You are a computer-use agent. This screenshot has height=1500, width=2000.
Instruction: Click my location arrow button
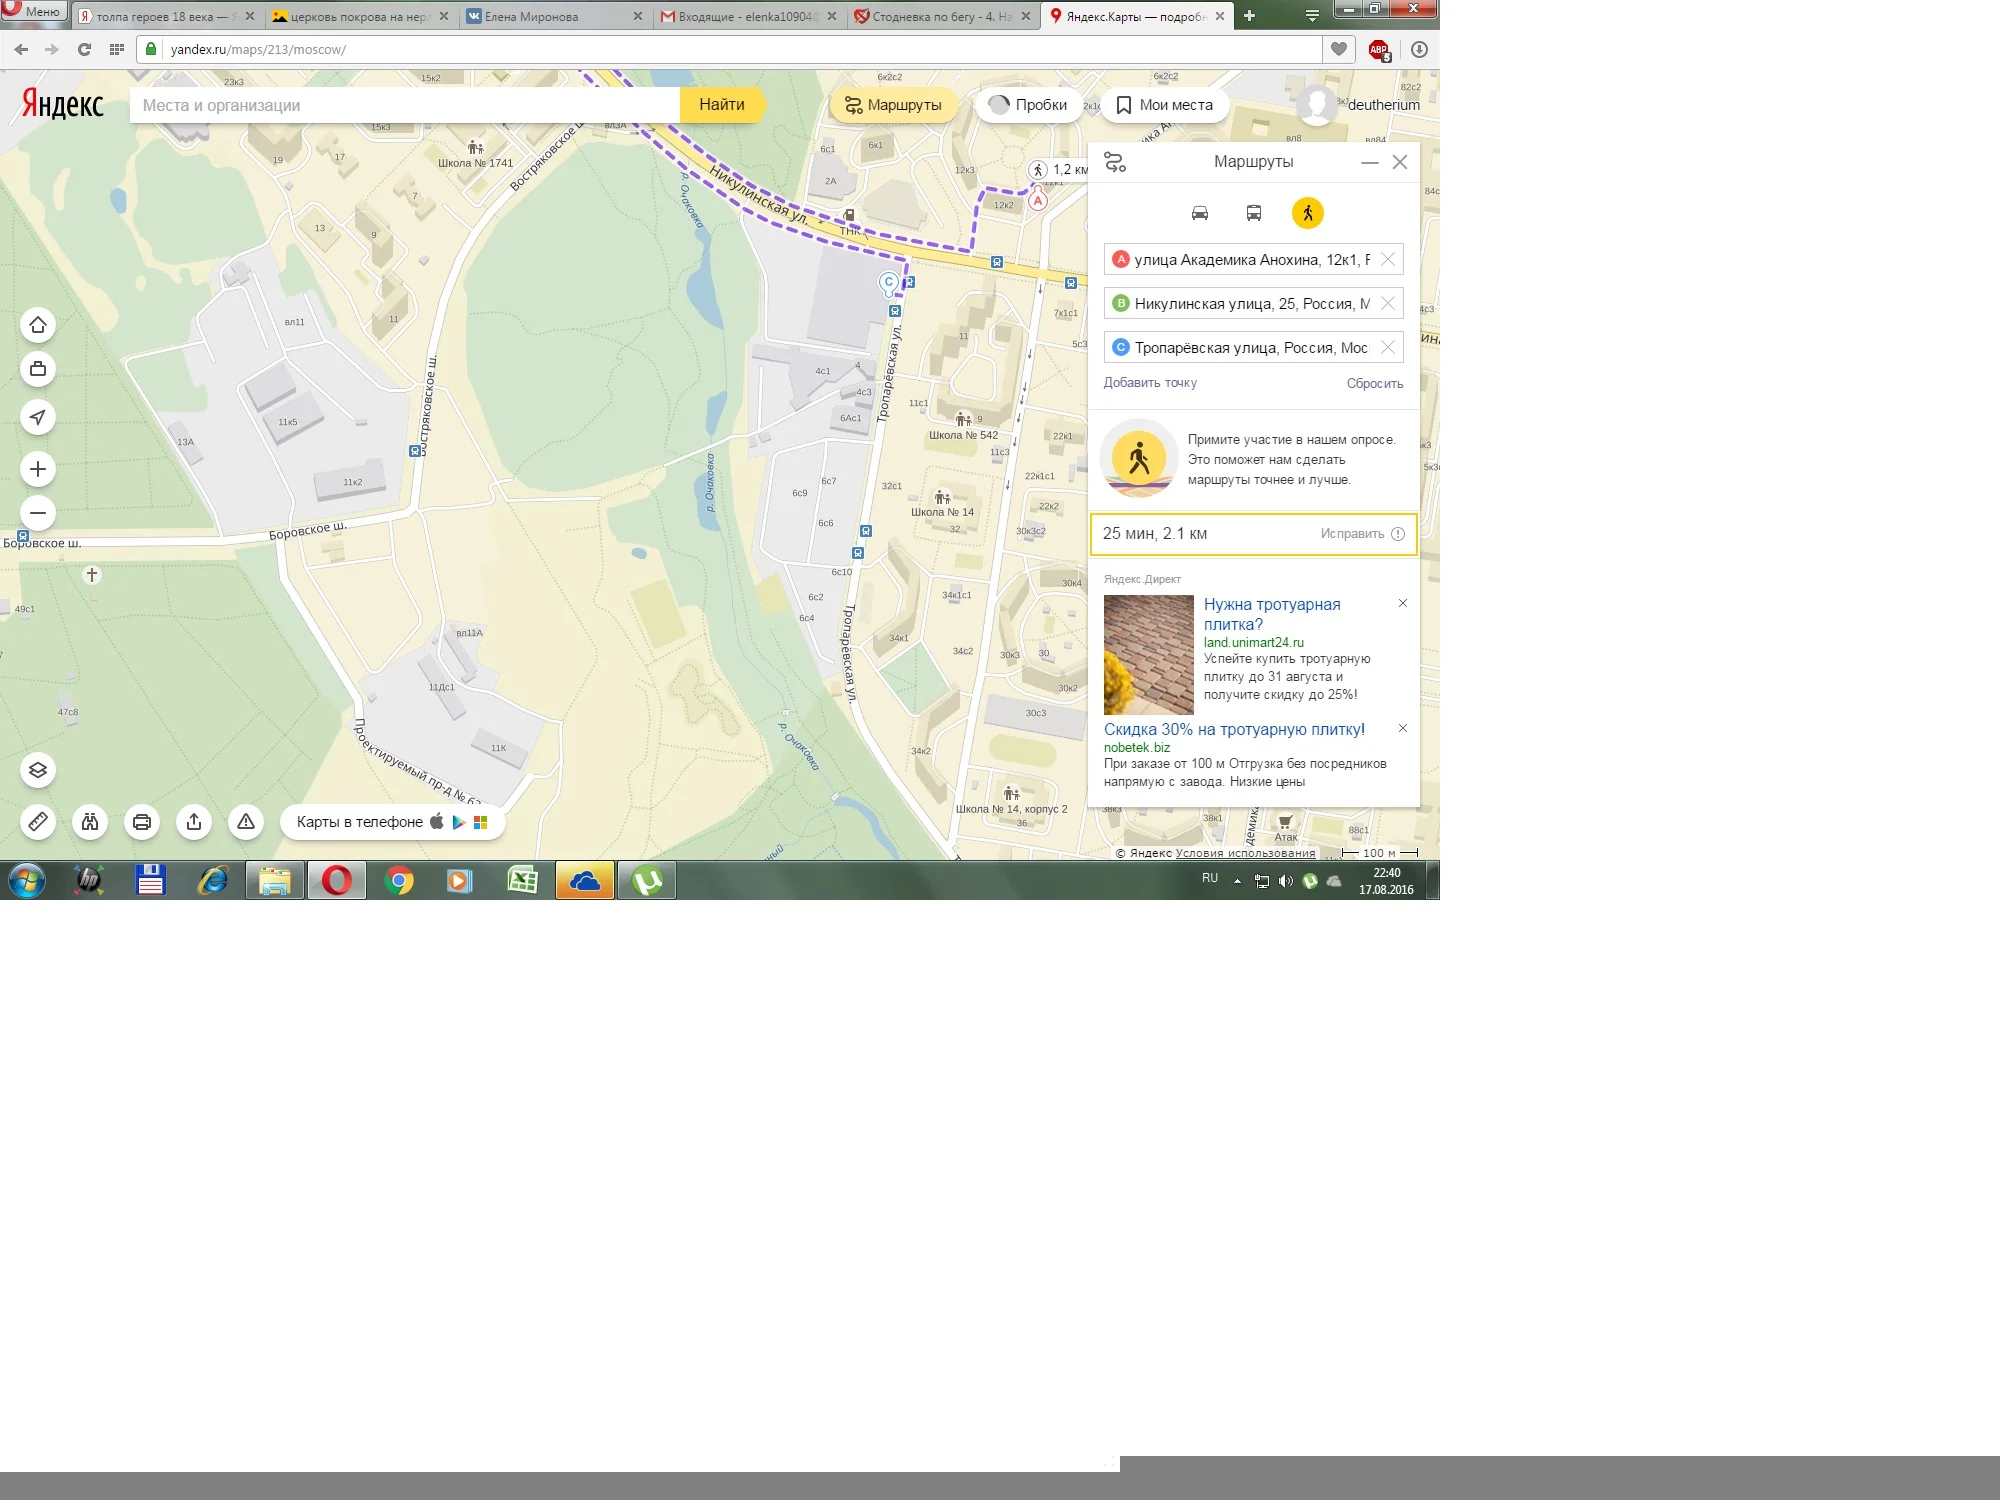pyautogui.click(x=38, y=417)
